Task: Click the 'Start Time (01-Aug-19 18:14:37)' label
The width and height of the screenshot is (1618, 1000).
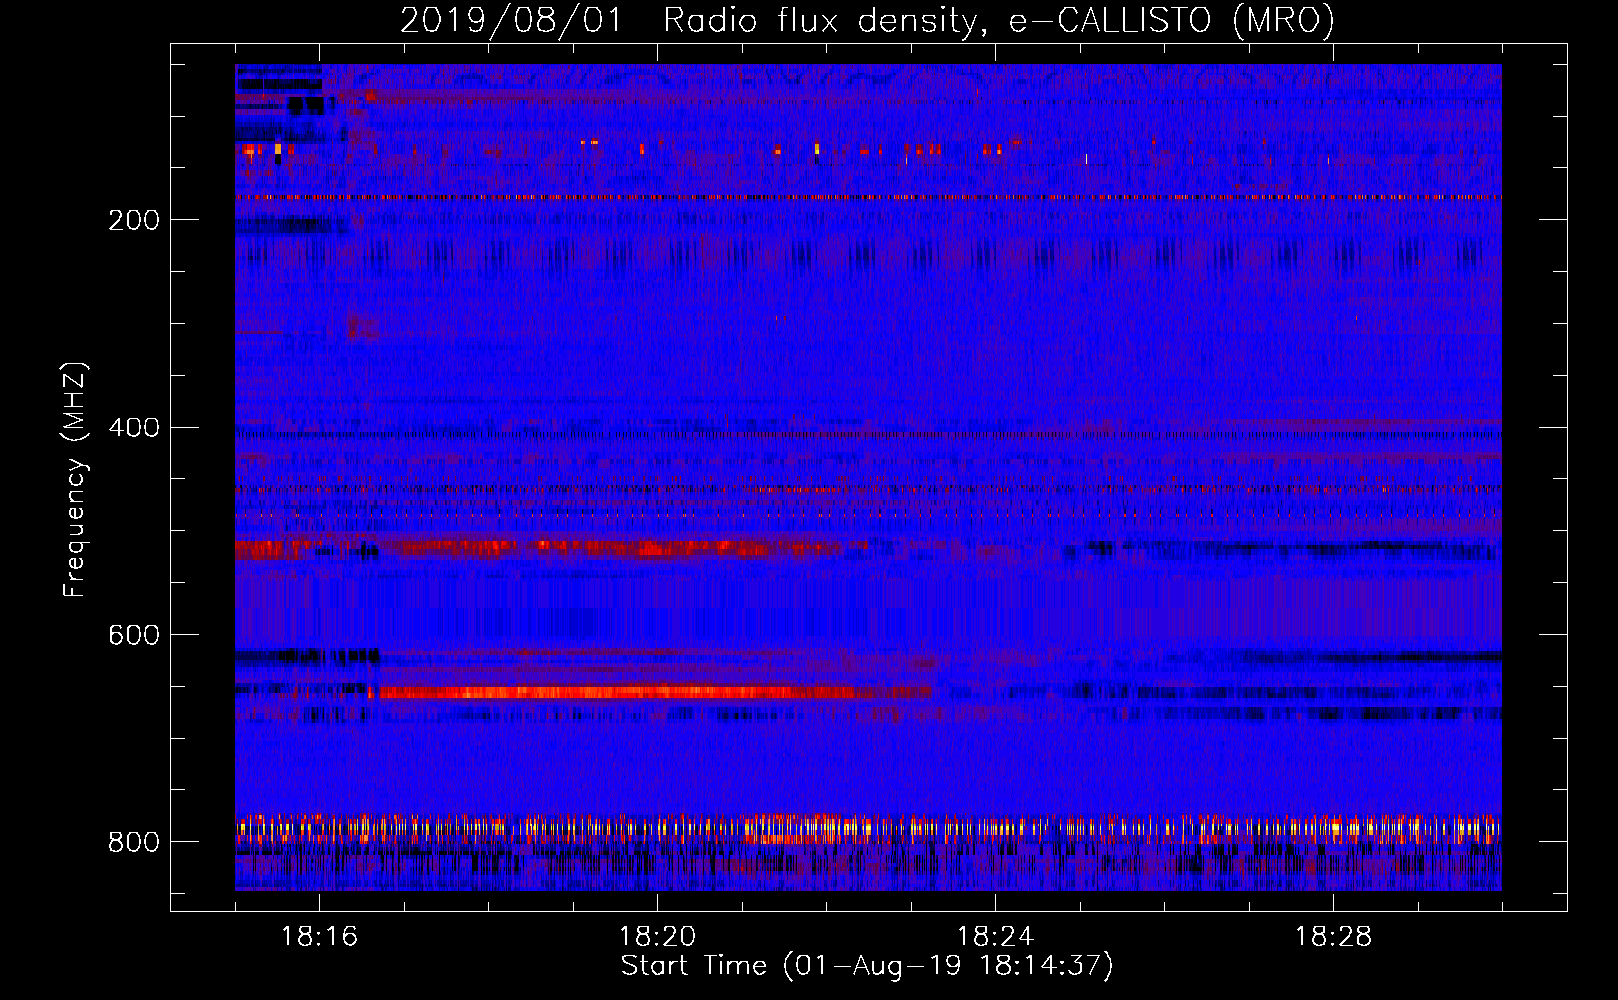Action: (x=867, y=966)
